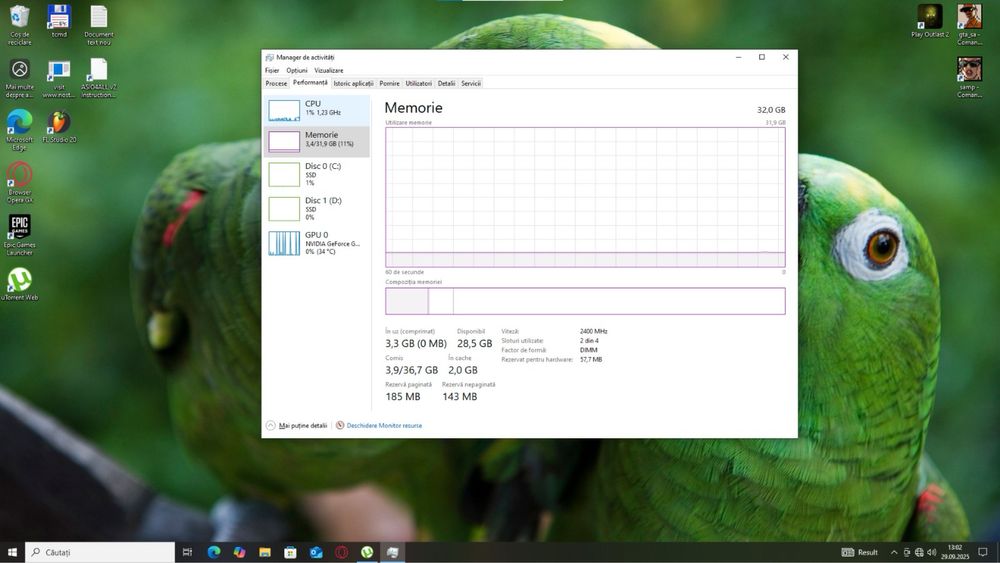Image resolution: width=1000 pixels, height=563 pixels.
Task: Open the taskbar clock and date
Action: 955,552
